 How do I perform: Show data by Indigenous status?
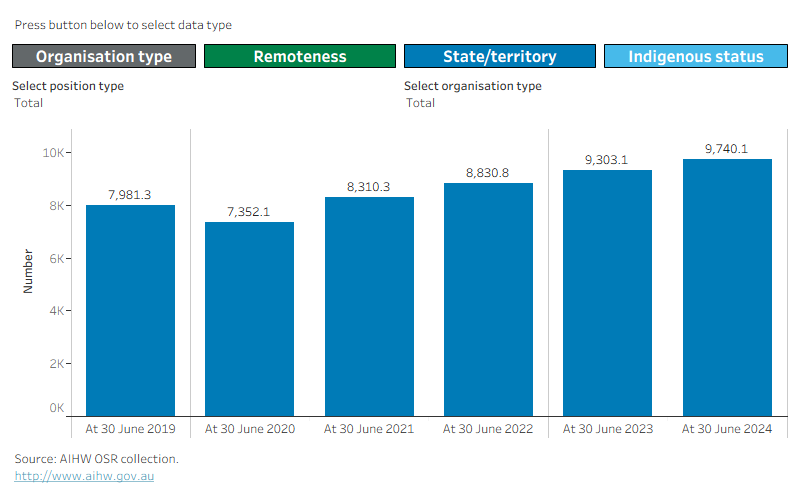click(696, 56)
